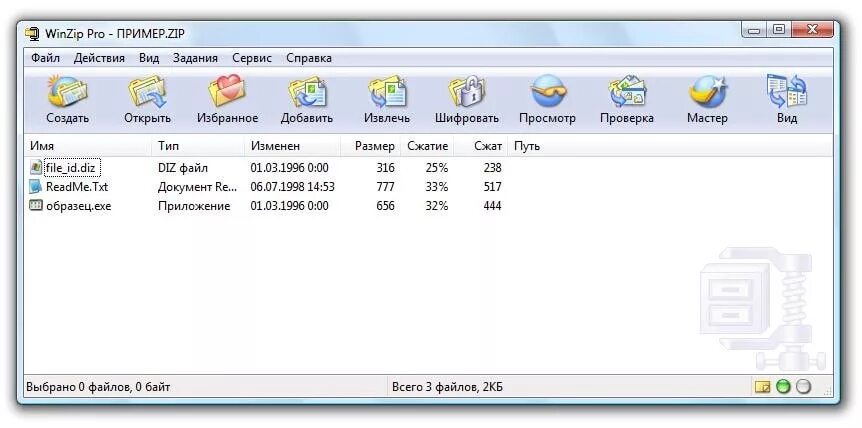Click the 32% compression ratio
The width and height of the screenshot is (862, 428).
point(437,206)
